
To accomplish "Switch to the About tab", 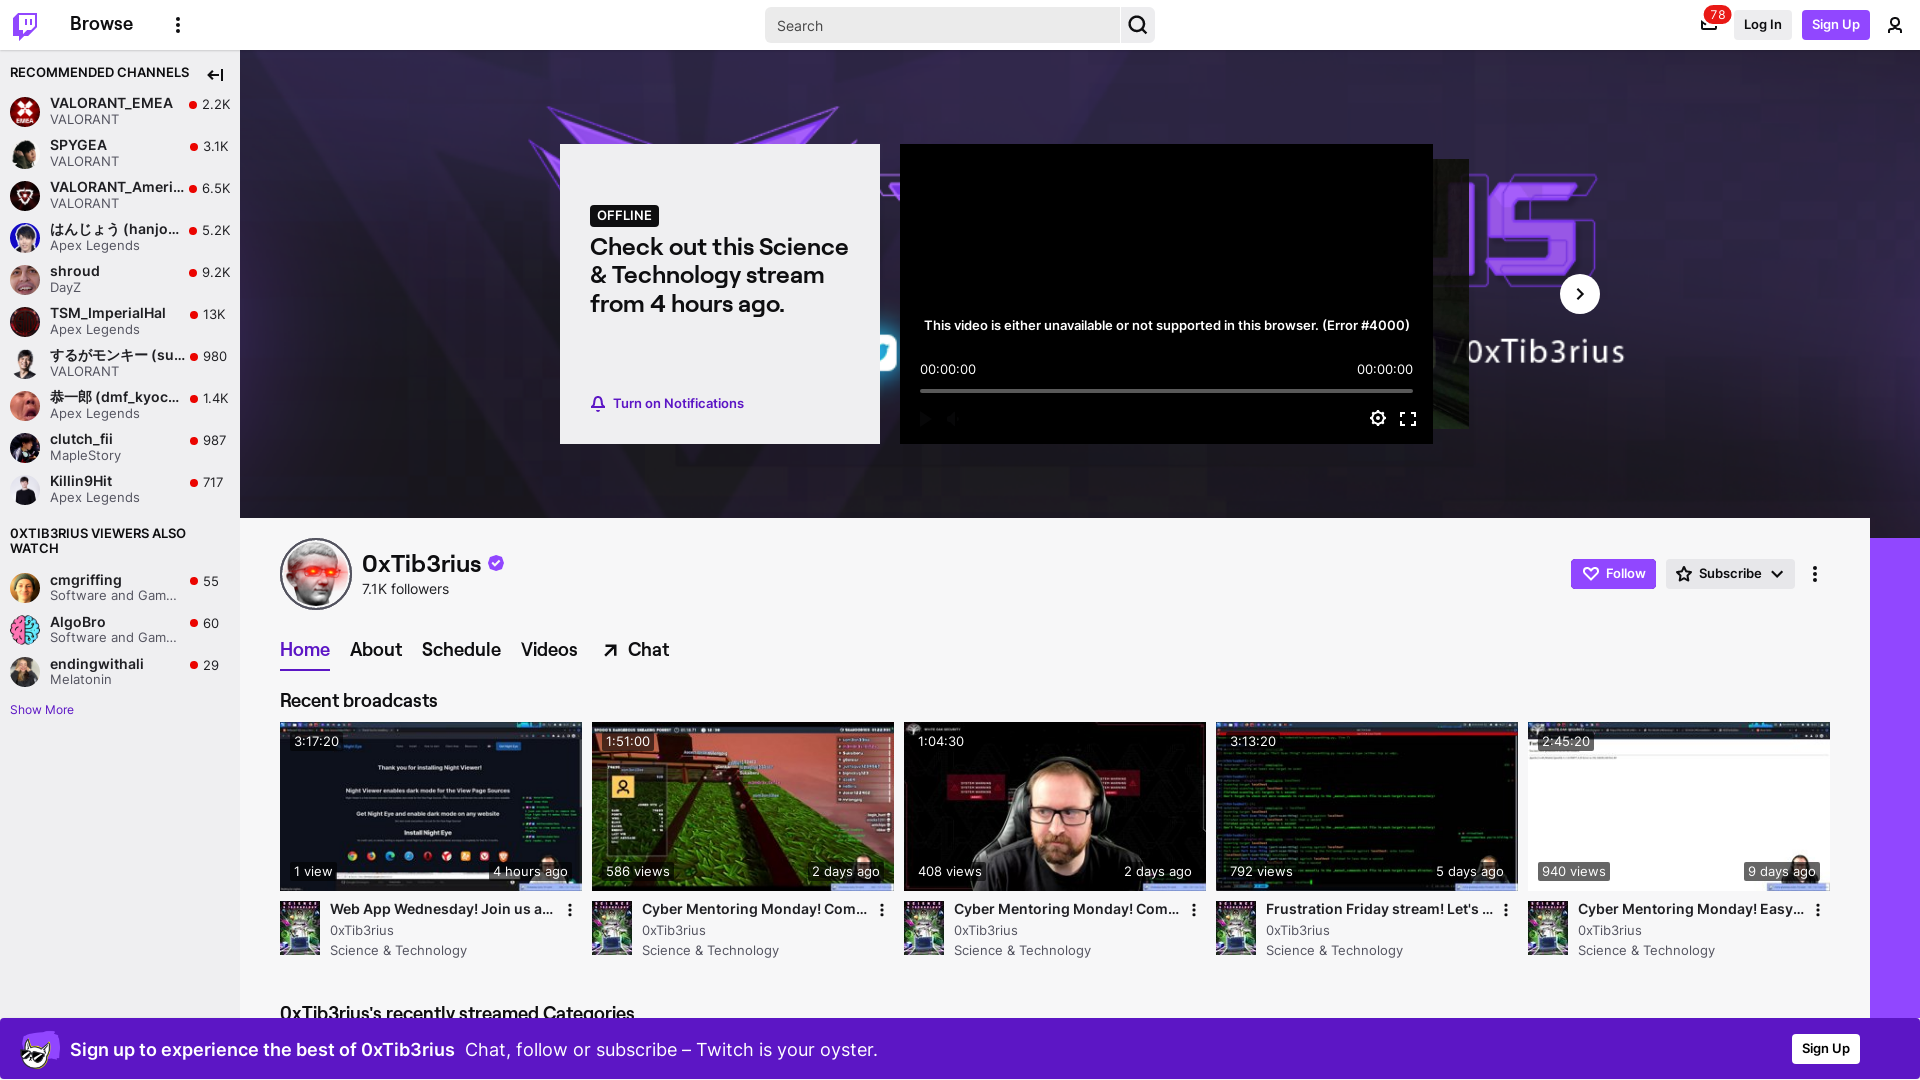I will pos(376,650).
